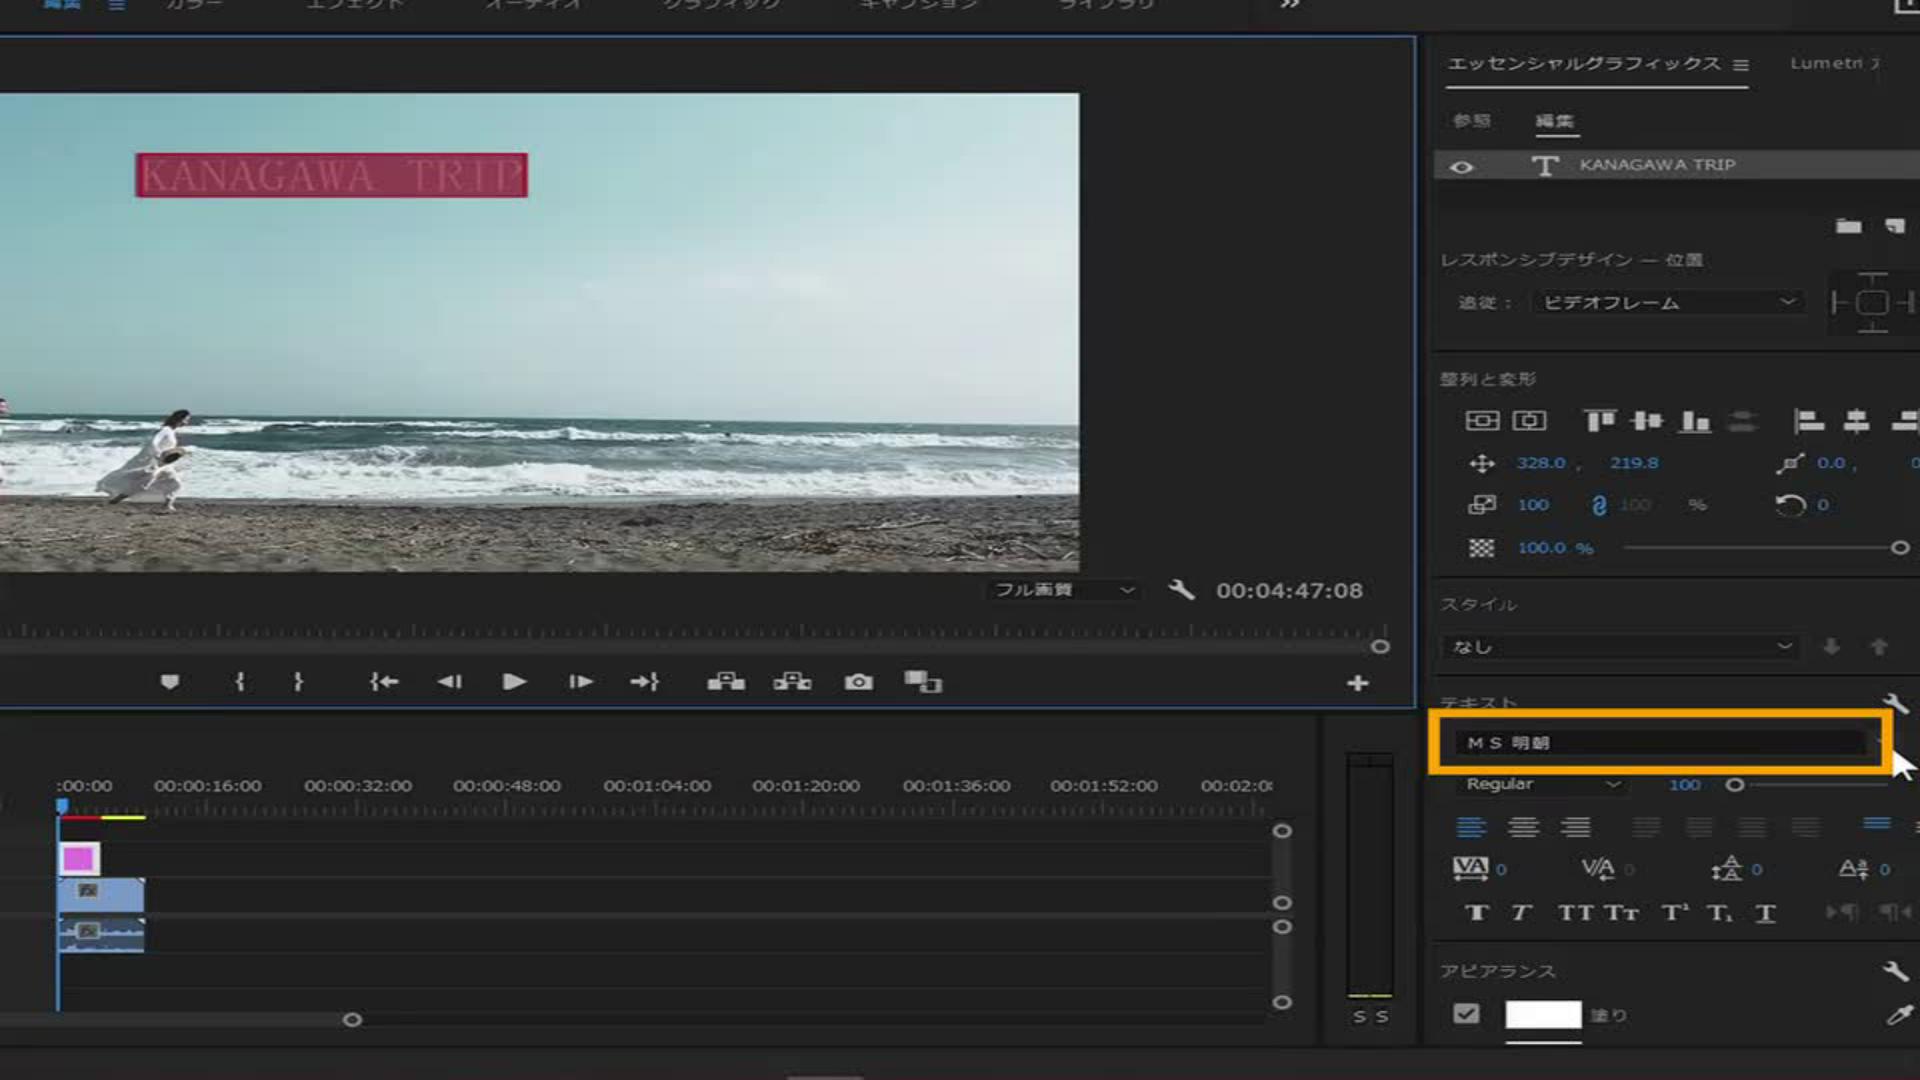The image size is (1920, 1080).
Task: Center align text icon
Action: 1523,827
